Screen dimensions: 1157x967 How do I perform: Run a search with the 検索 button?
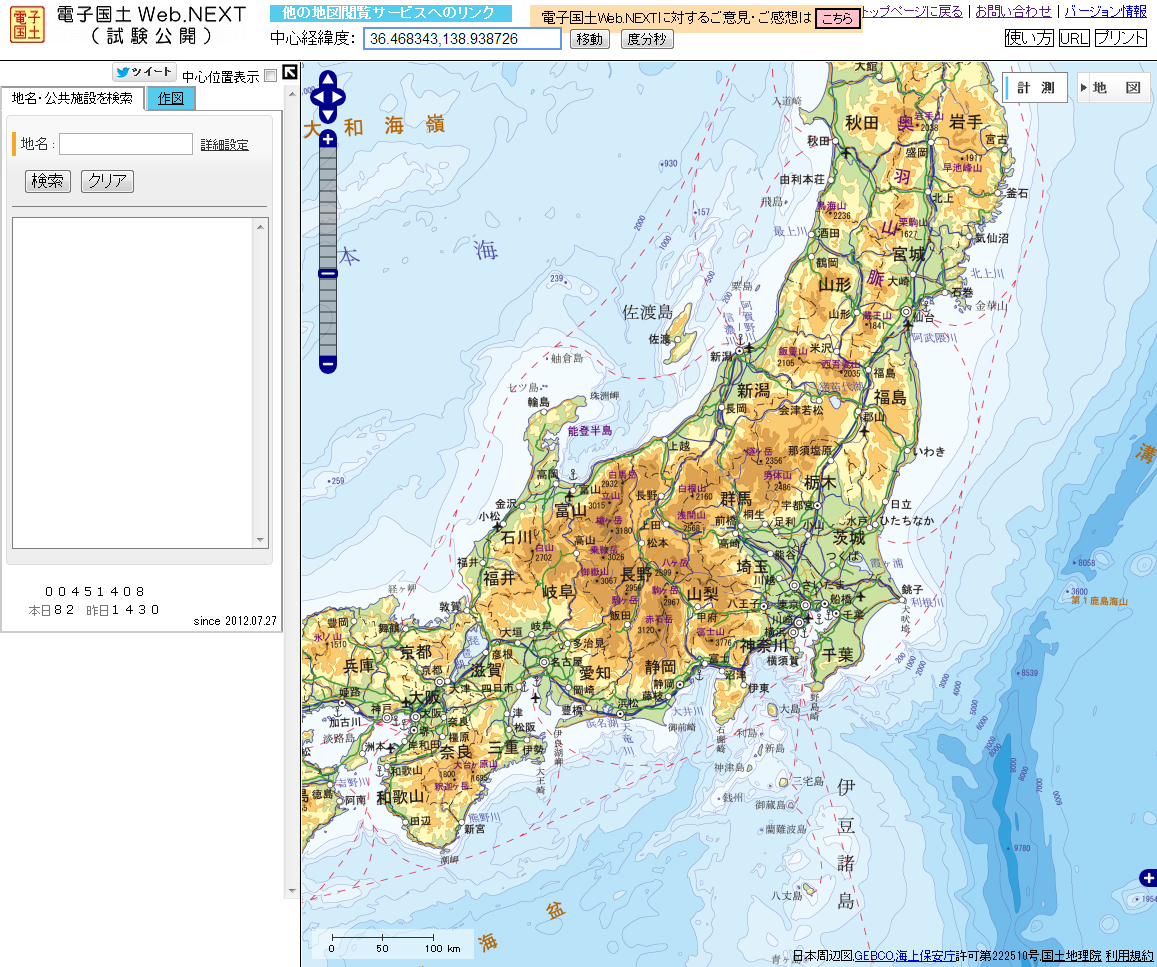pyautogui.click(x=47, y=182)
